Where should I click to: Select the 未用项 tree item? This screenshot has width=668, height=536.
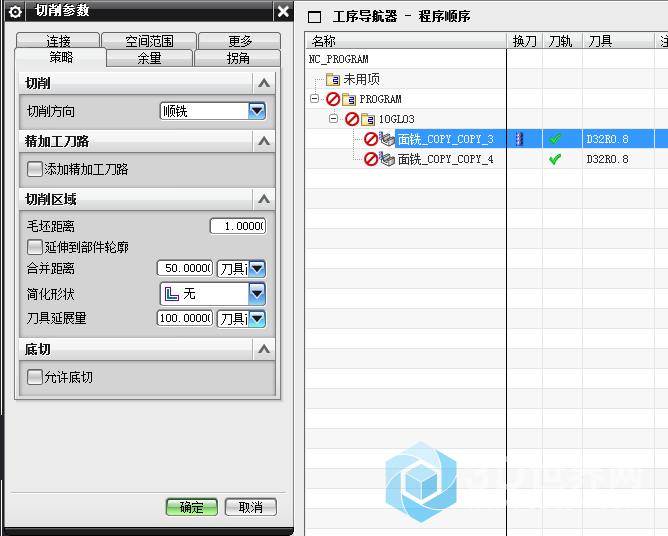361,79
